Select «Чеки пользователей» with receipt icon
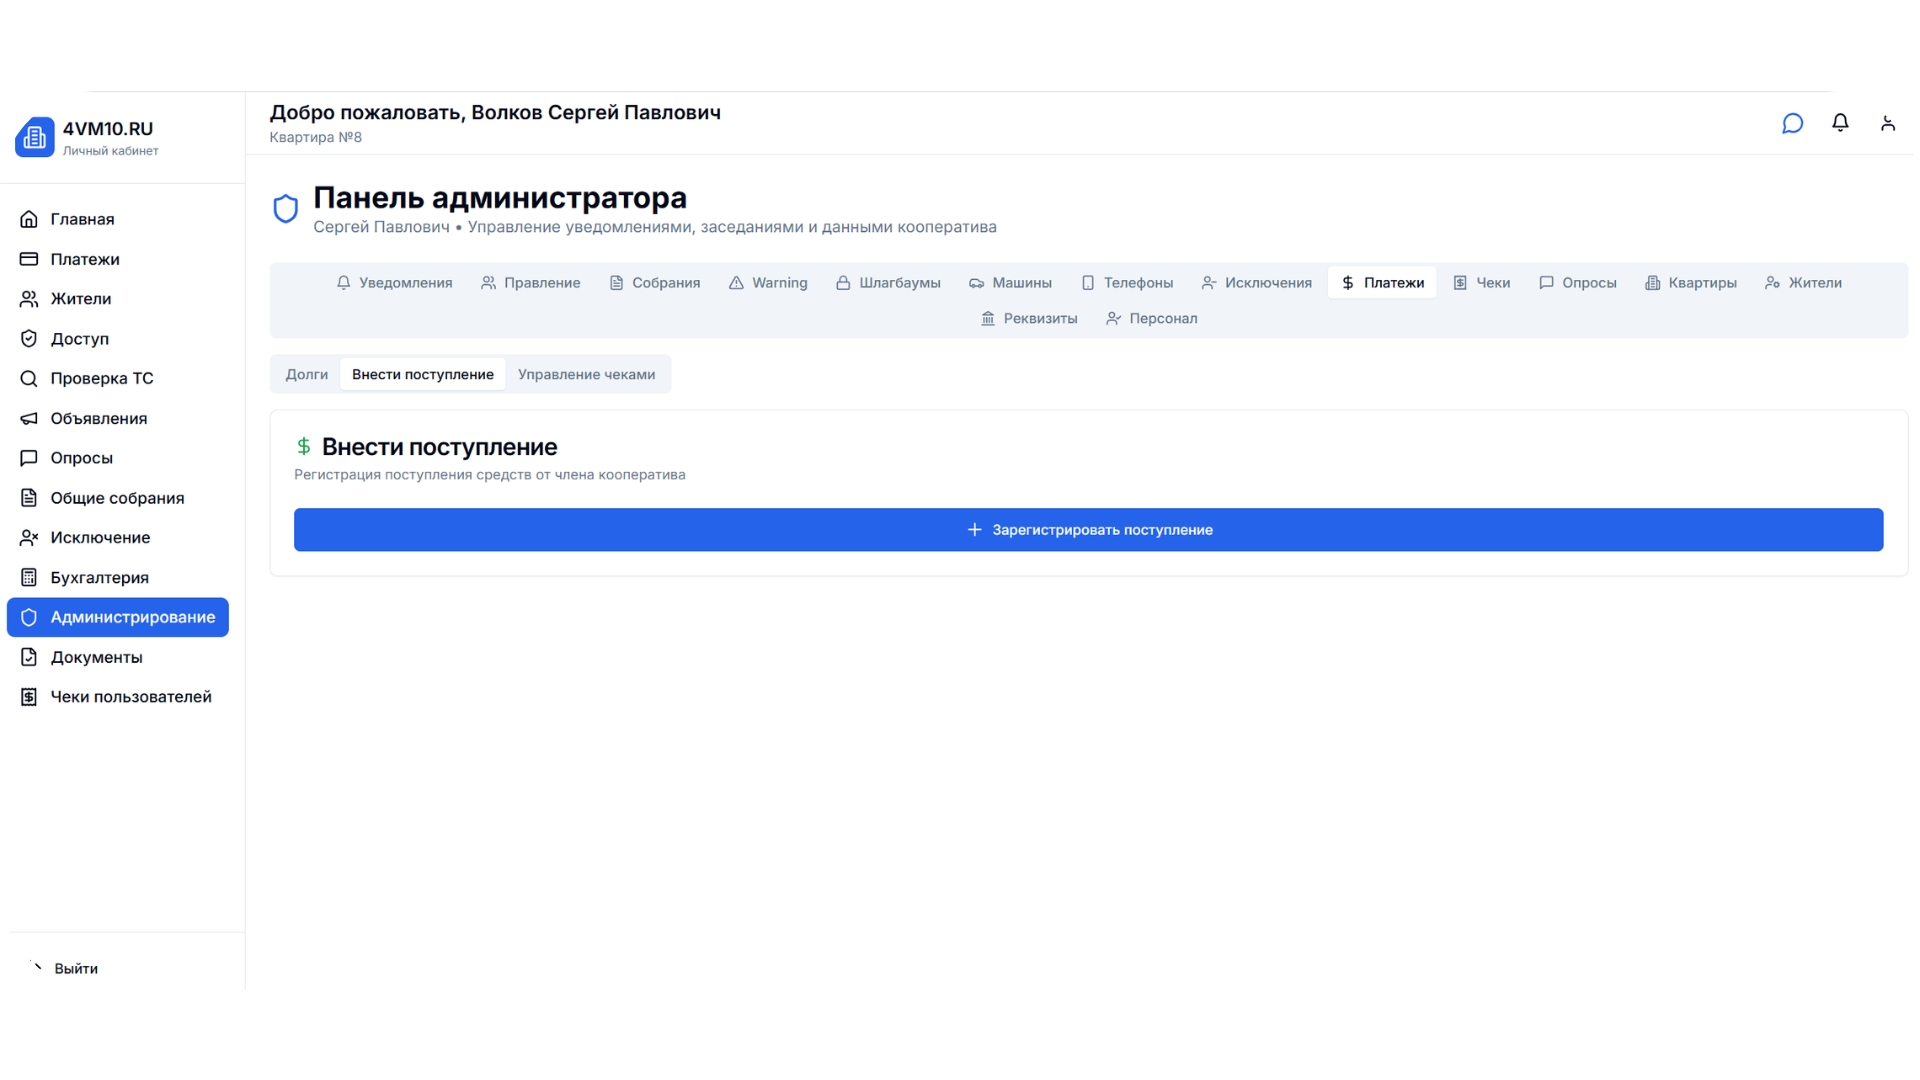 pyautogui.click(x=131, y=696)
